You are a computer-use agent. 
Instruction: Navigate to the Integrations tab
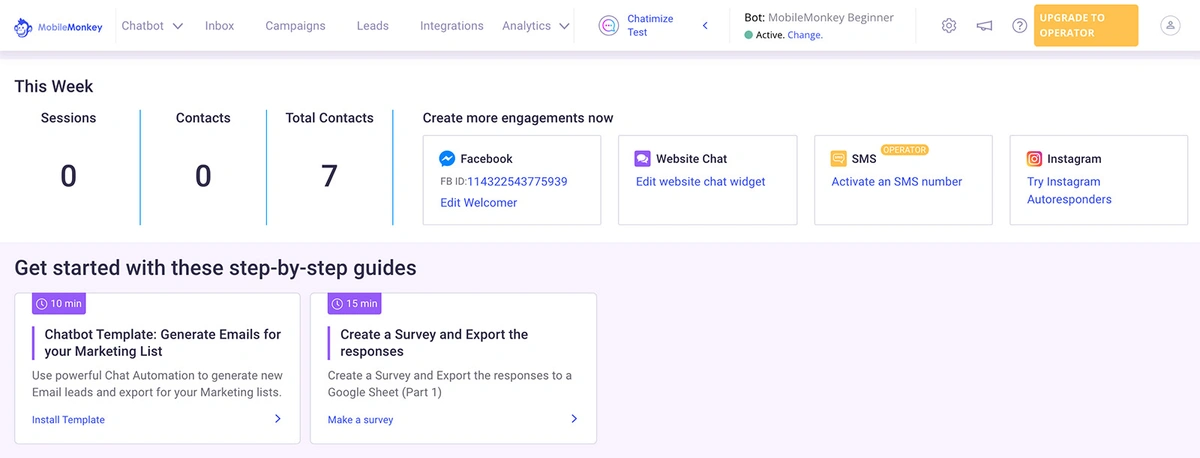451,26
